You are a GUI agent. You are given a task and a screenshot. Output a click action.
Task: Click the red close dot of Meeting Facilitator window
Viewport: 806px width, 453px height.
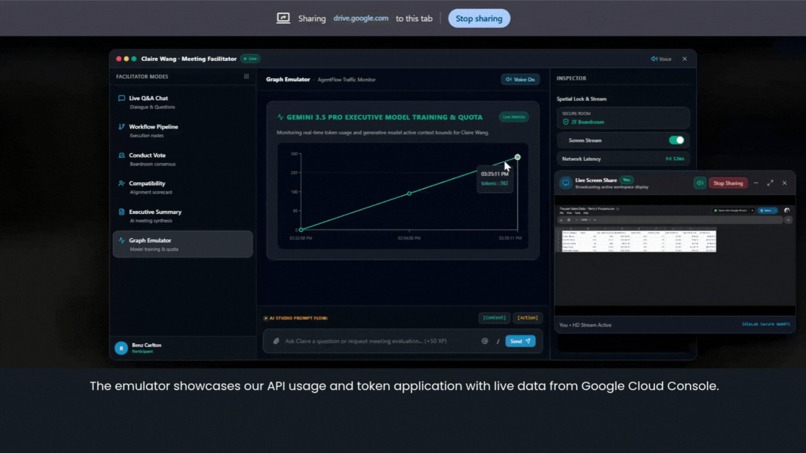click(119, 59)
